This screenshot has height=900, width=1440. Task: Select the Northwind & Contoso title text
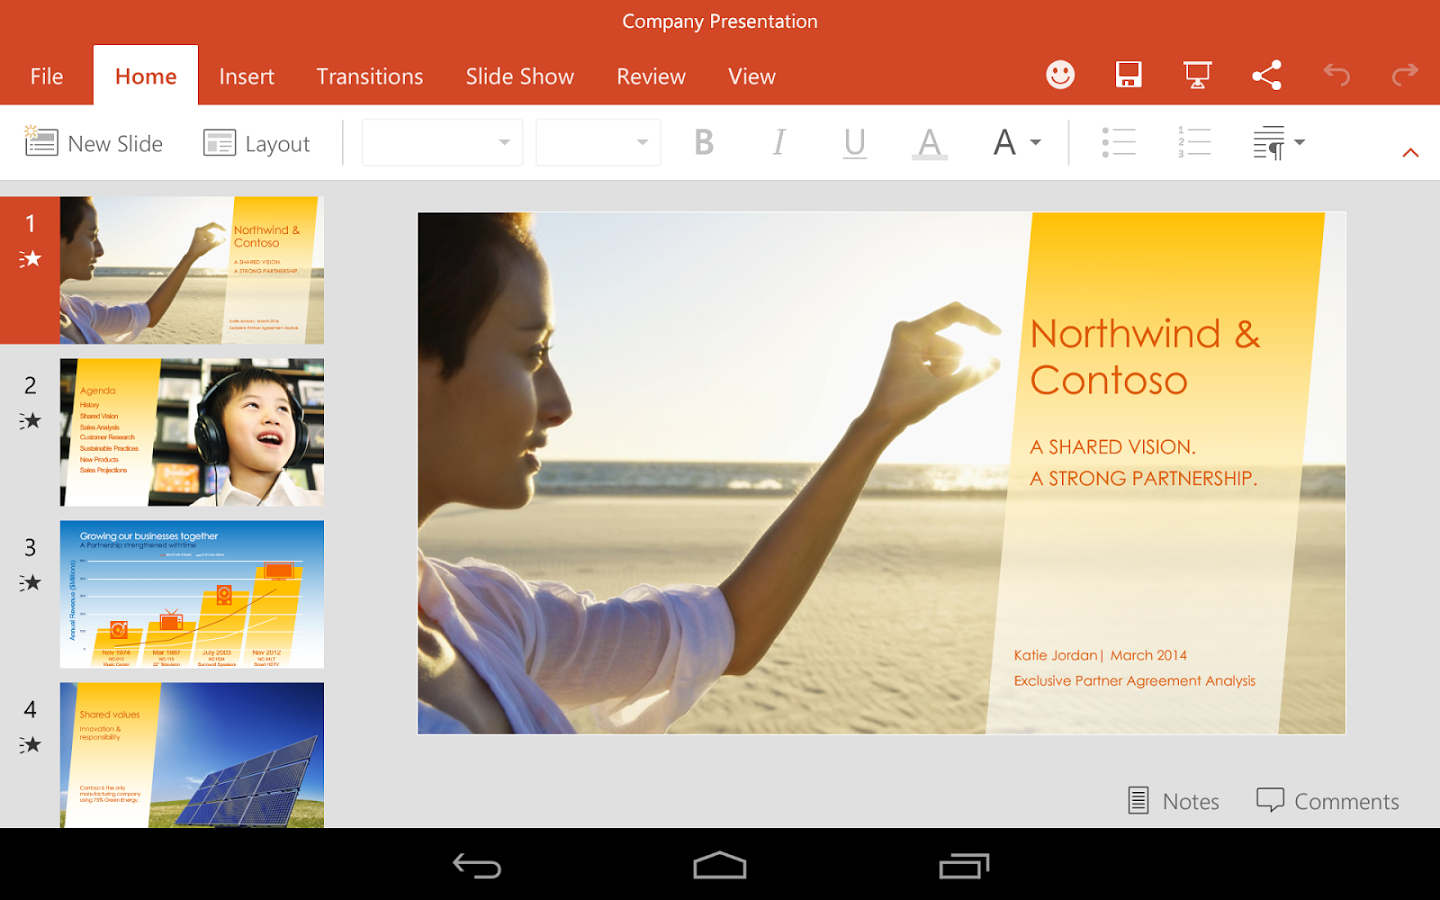1145,357
